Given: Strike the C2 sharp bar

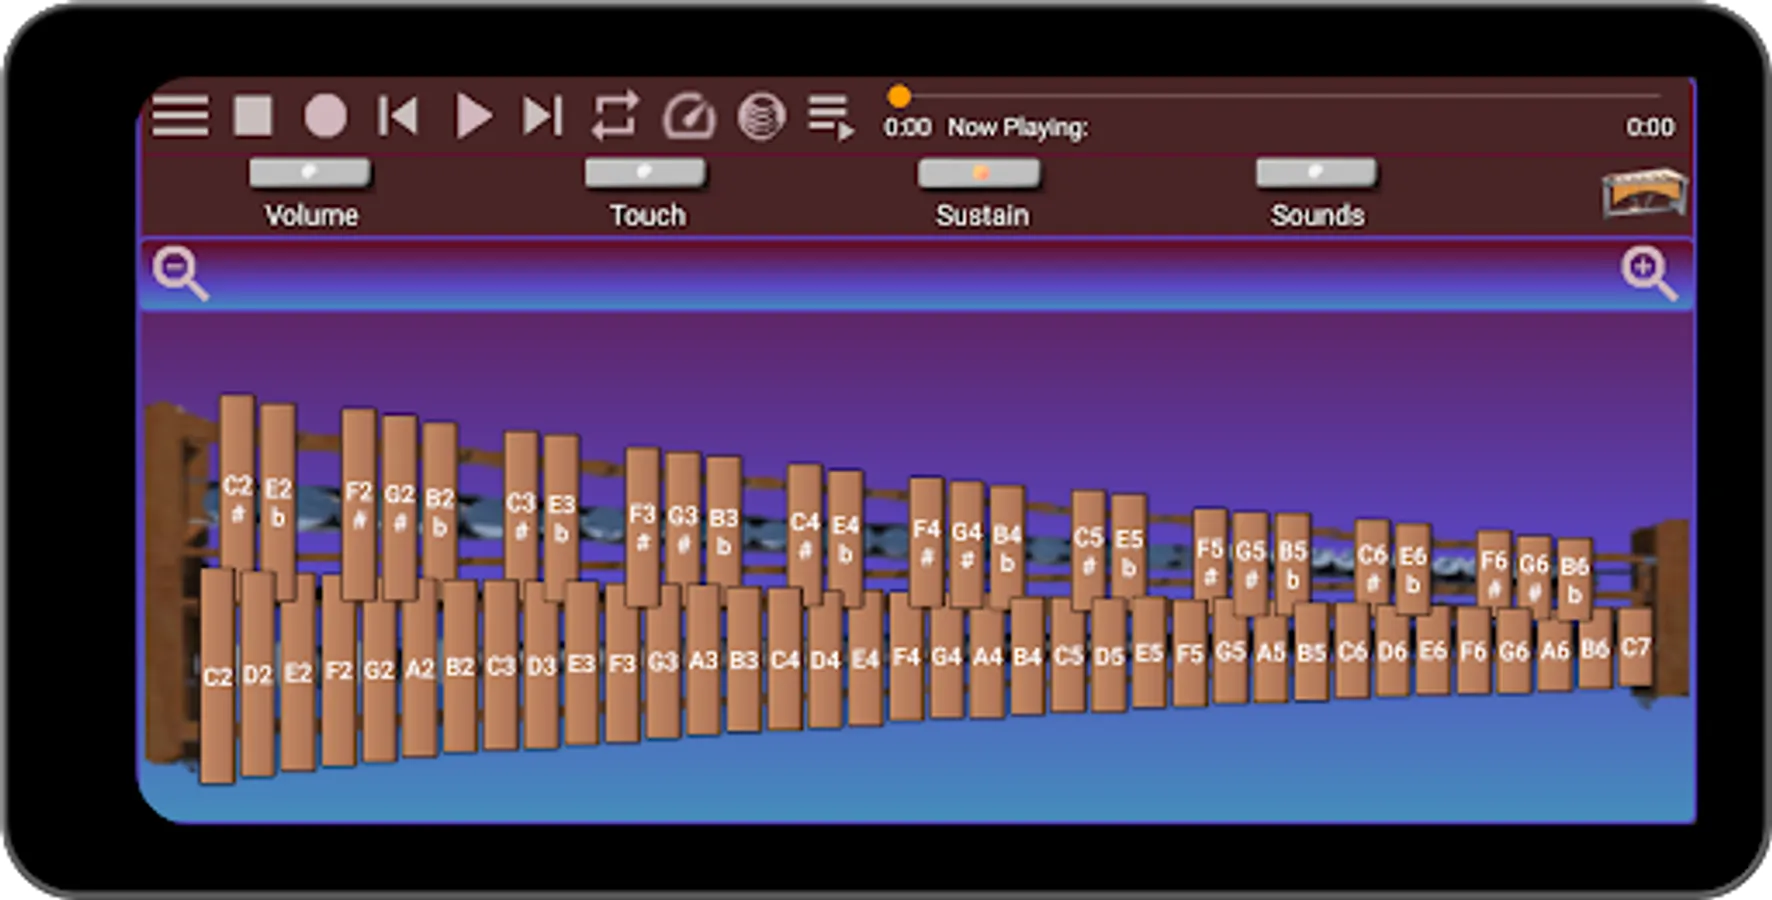Looking at the screenshot, I should tap(237, 482).
